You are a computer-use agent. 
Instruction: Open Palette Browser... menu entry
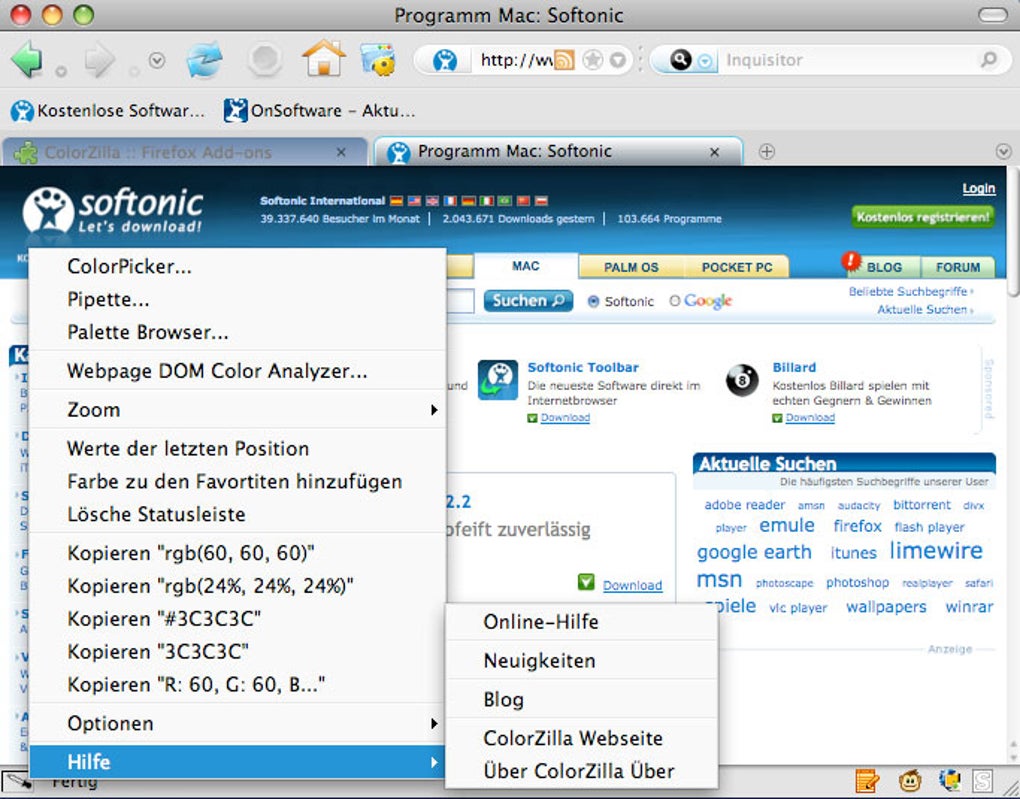coord(237,332)
